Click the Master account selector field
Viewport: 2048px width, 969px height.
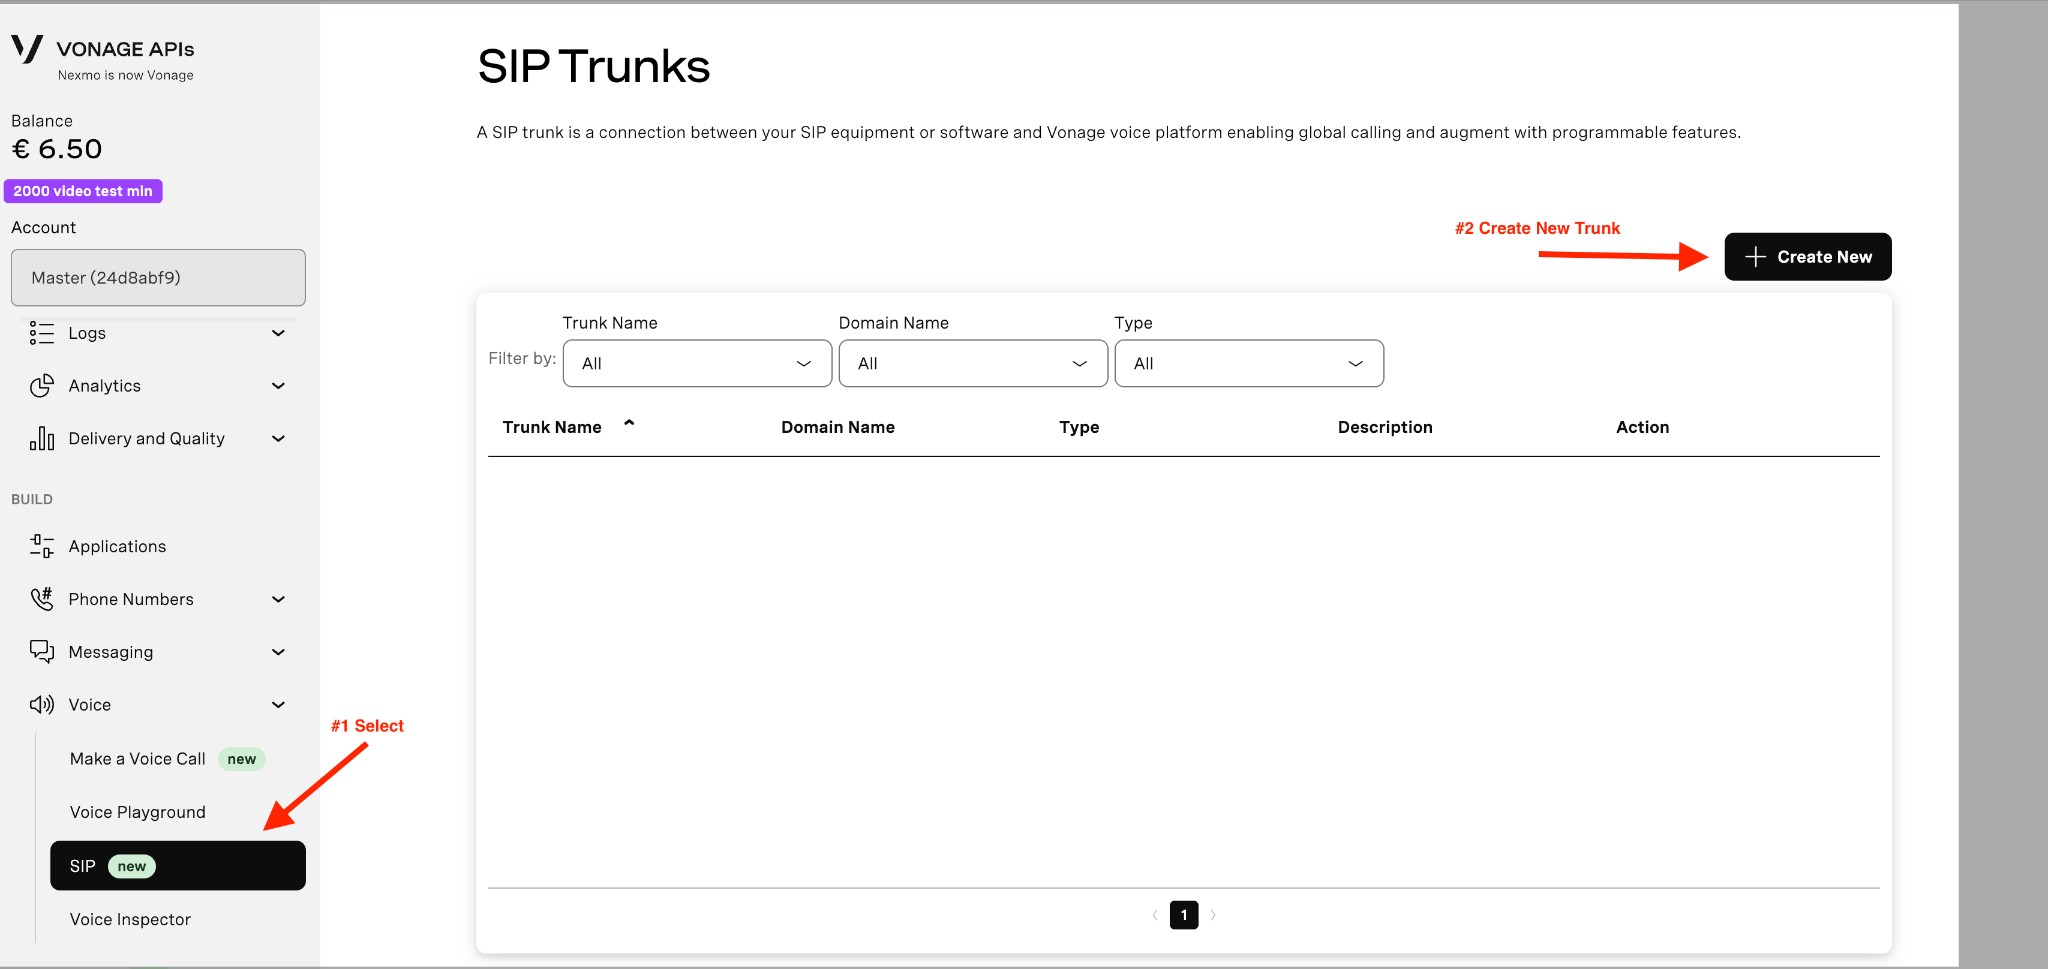pyautogui.click(x=158, y=278)
